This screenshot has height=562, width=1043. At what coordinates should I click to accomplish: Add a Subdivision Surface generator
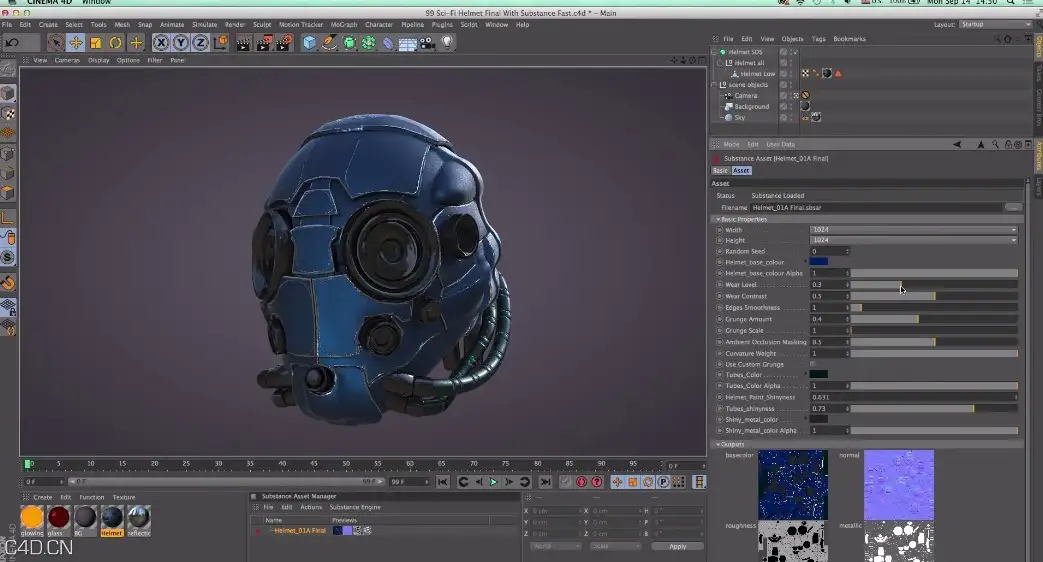click(x=349, y=43)
